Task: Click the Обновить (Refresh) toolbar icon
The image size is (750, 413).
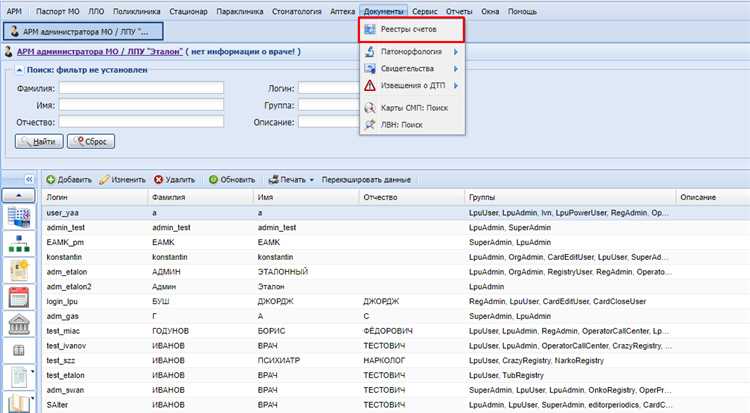Action: [x=213, y=180]
